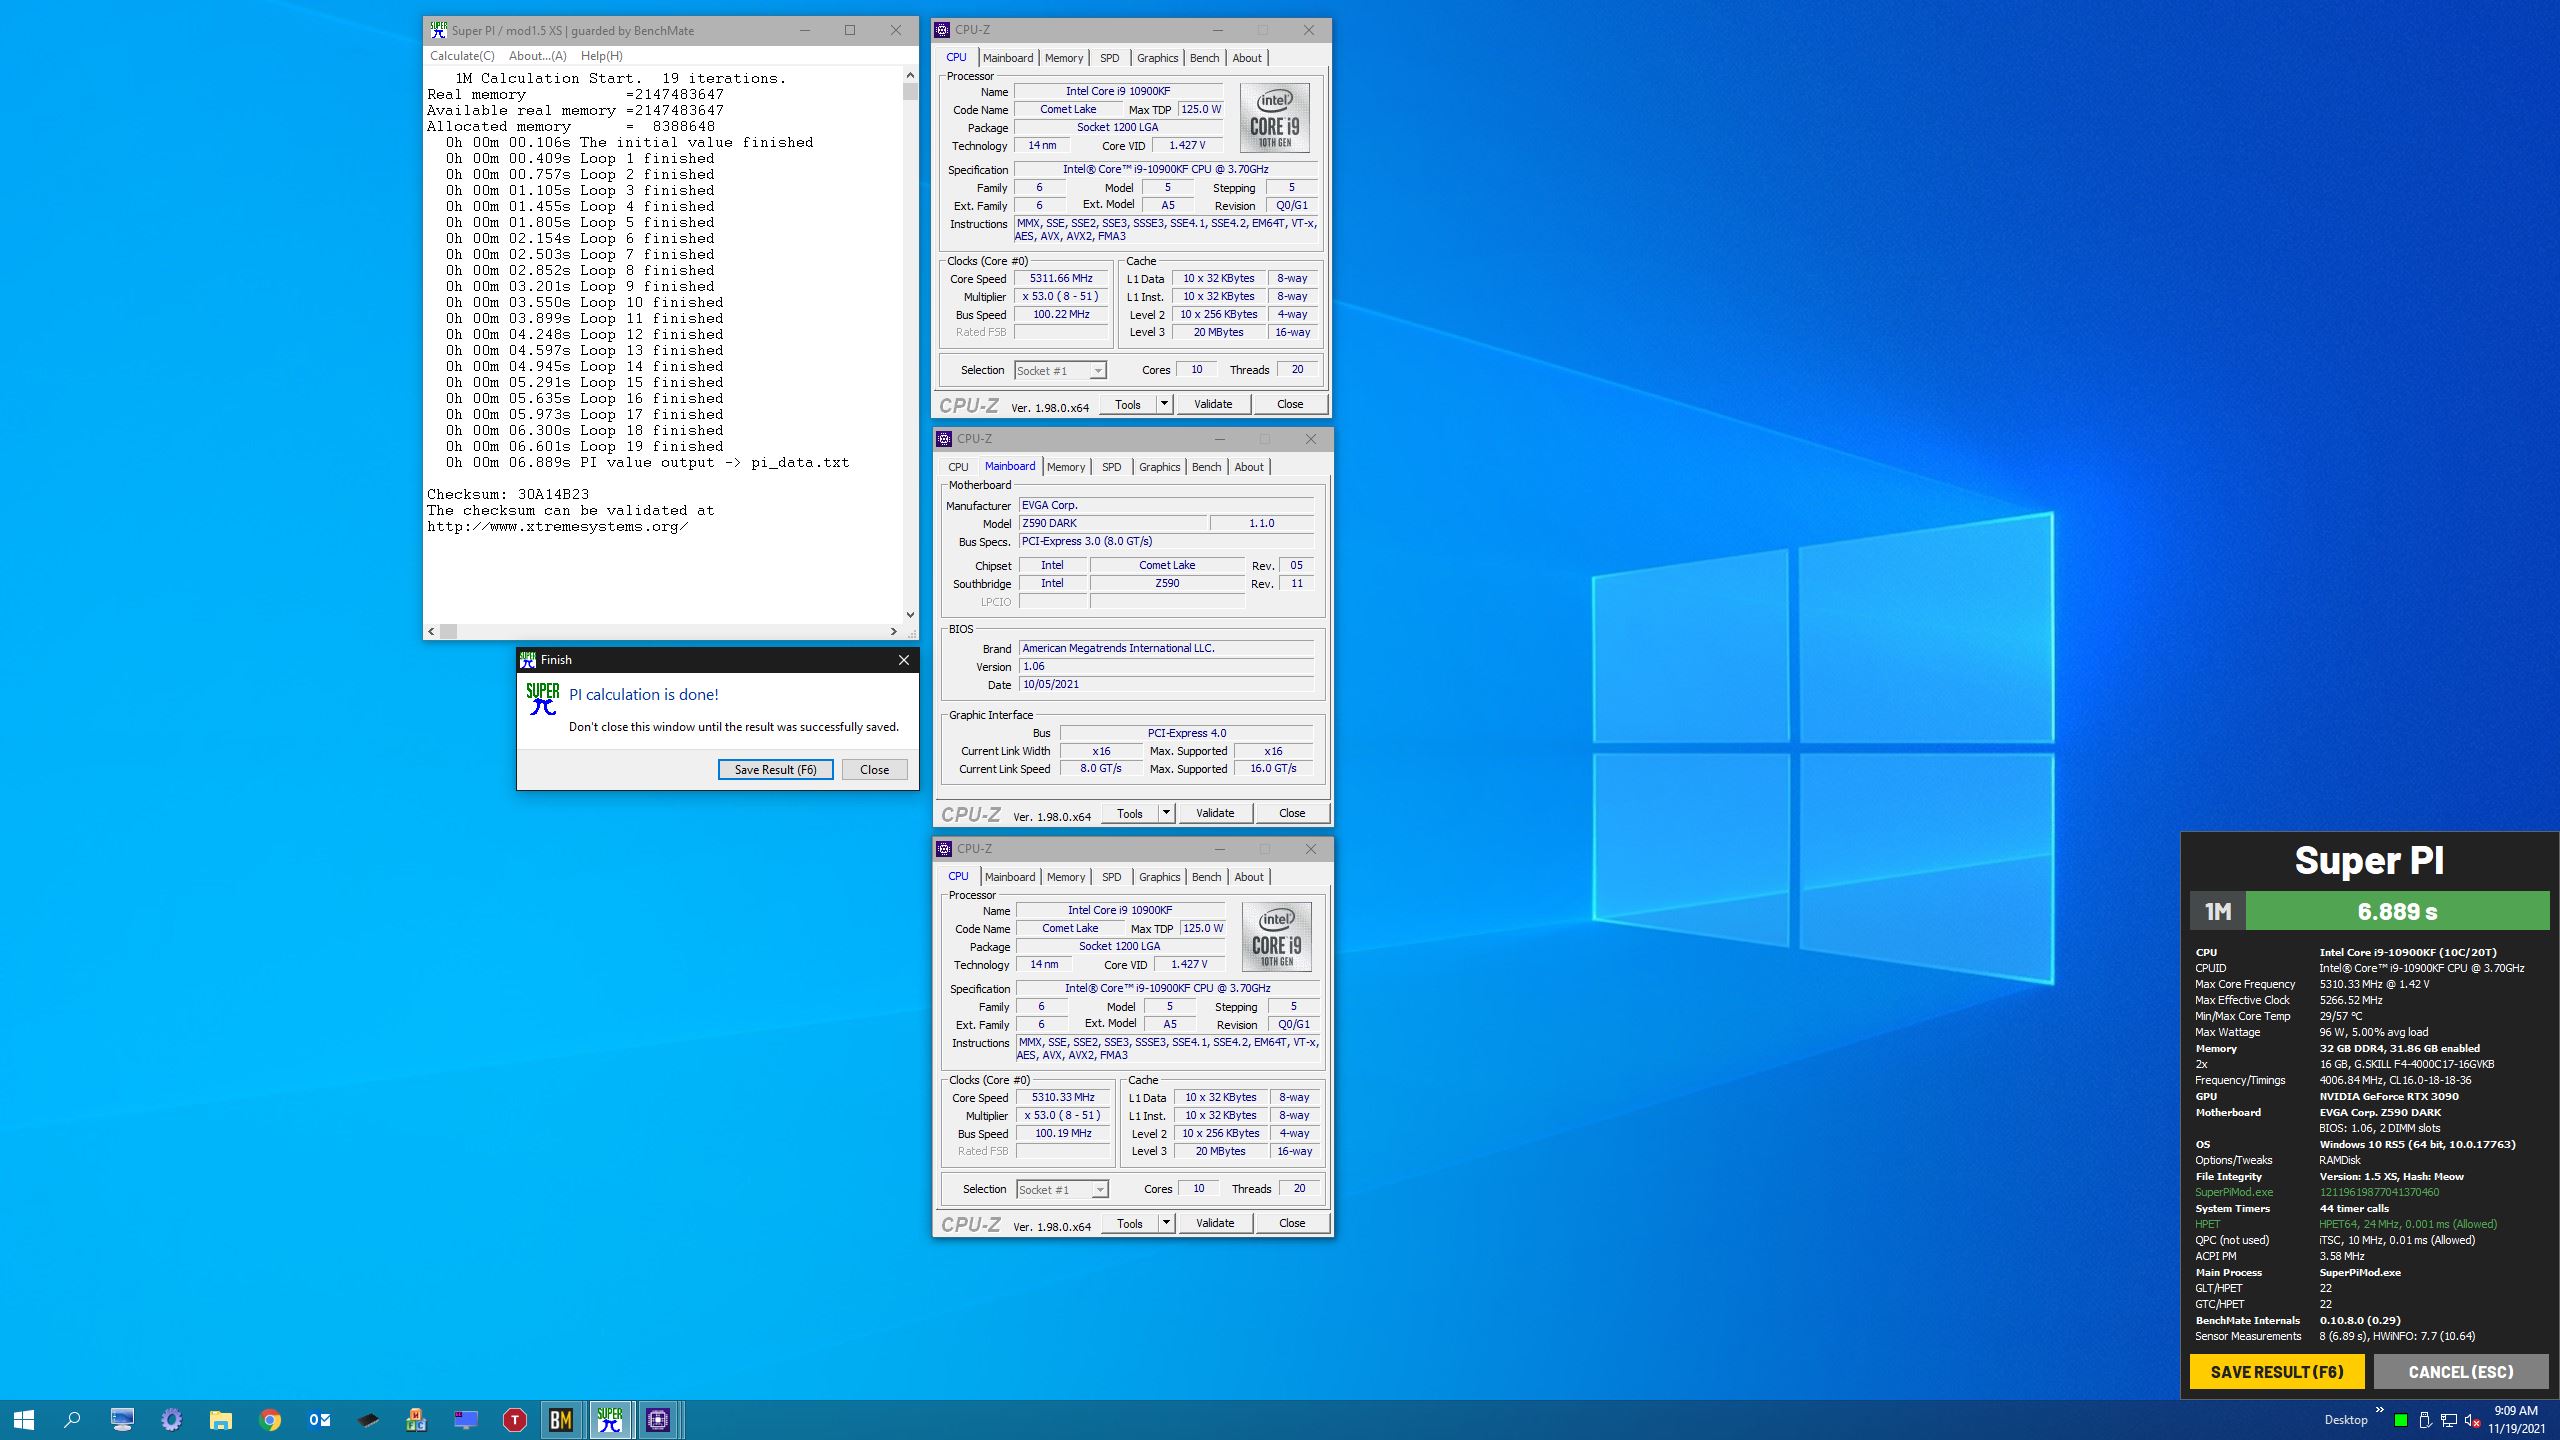Click Save Result (F6) in Finish dialog

[x=775, y=769]
